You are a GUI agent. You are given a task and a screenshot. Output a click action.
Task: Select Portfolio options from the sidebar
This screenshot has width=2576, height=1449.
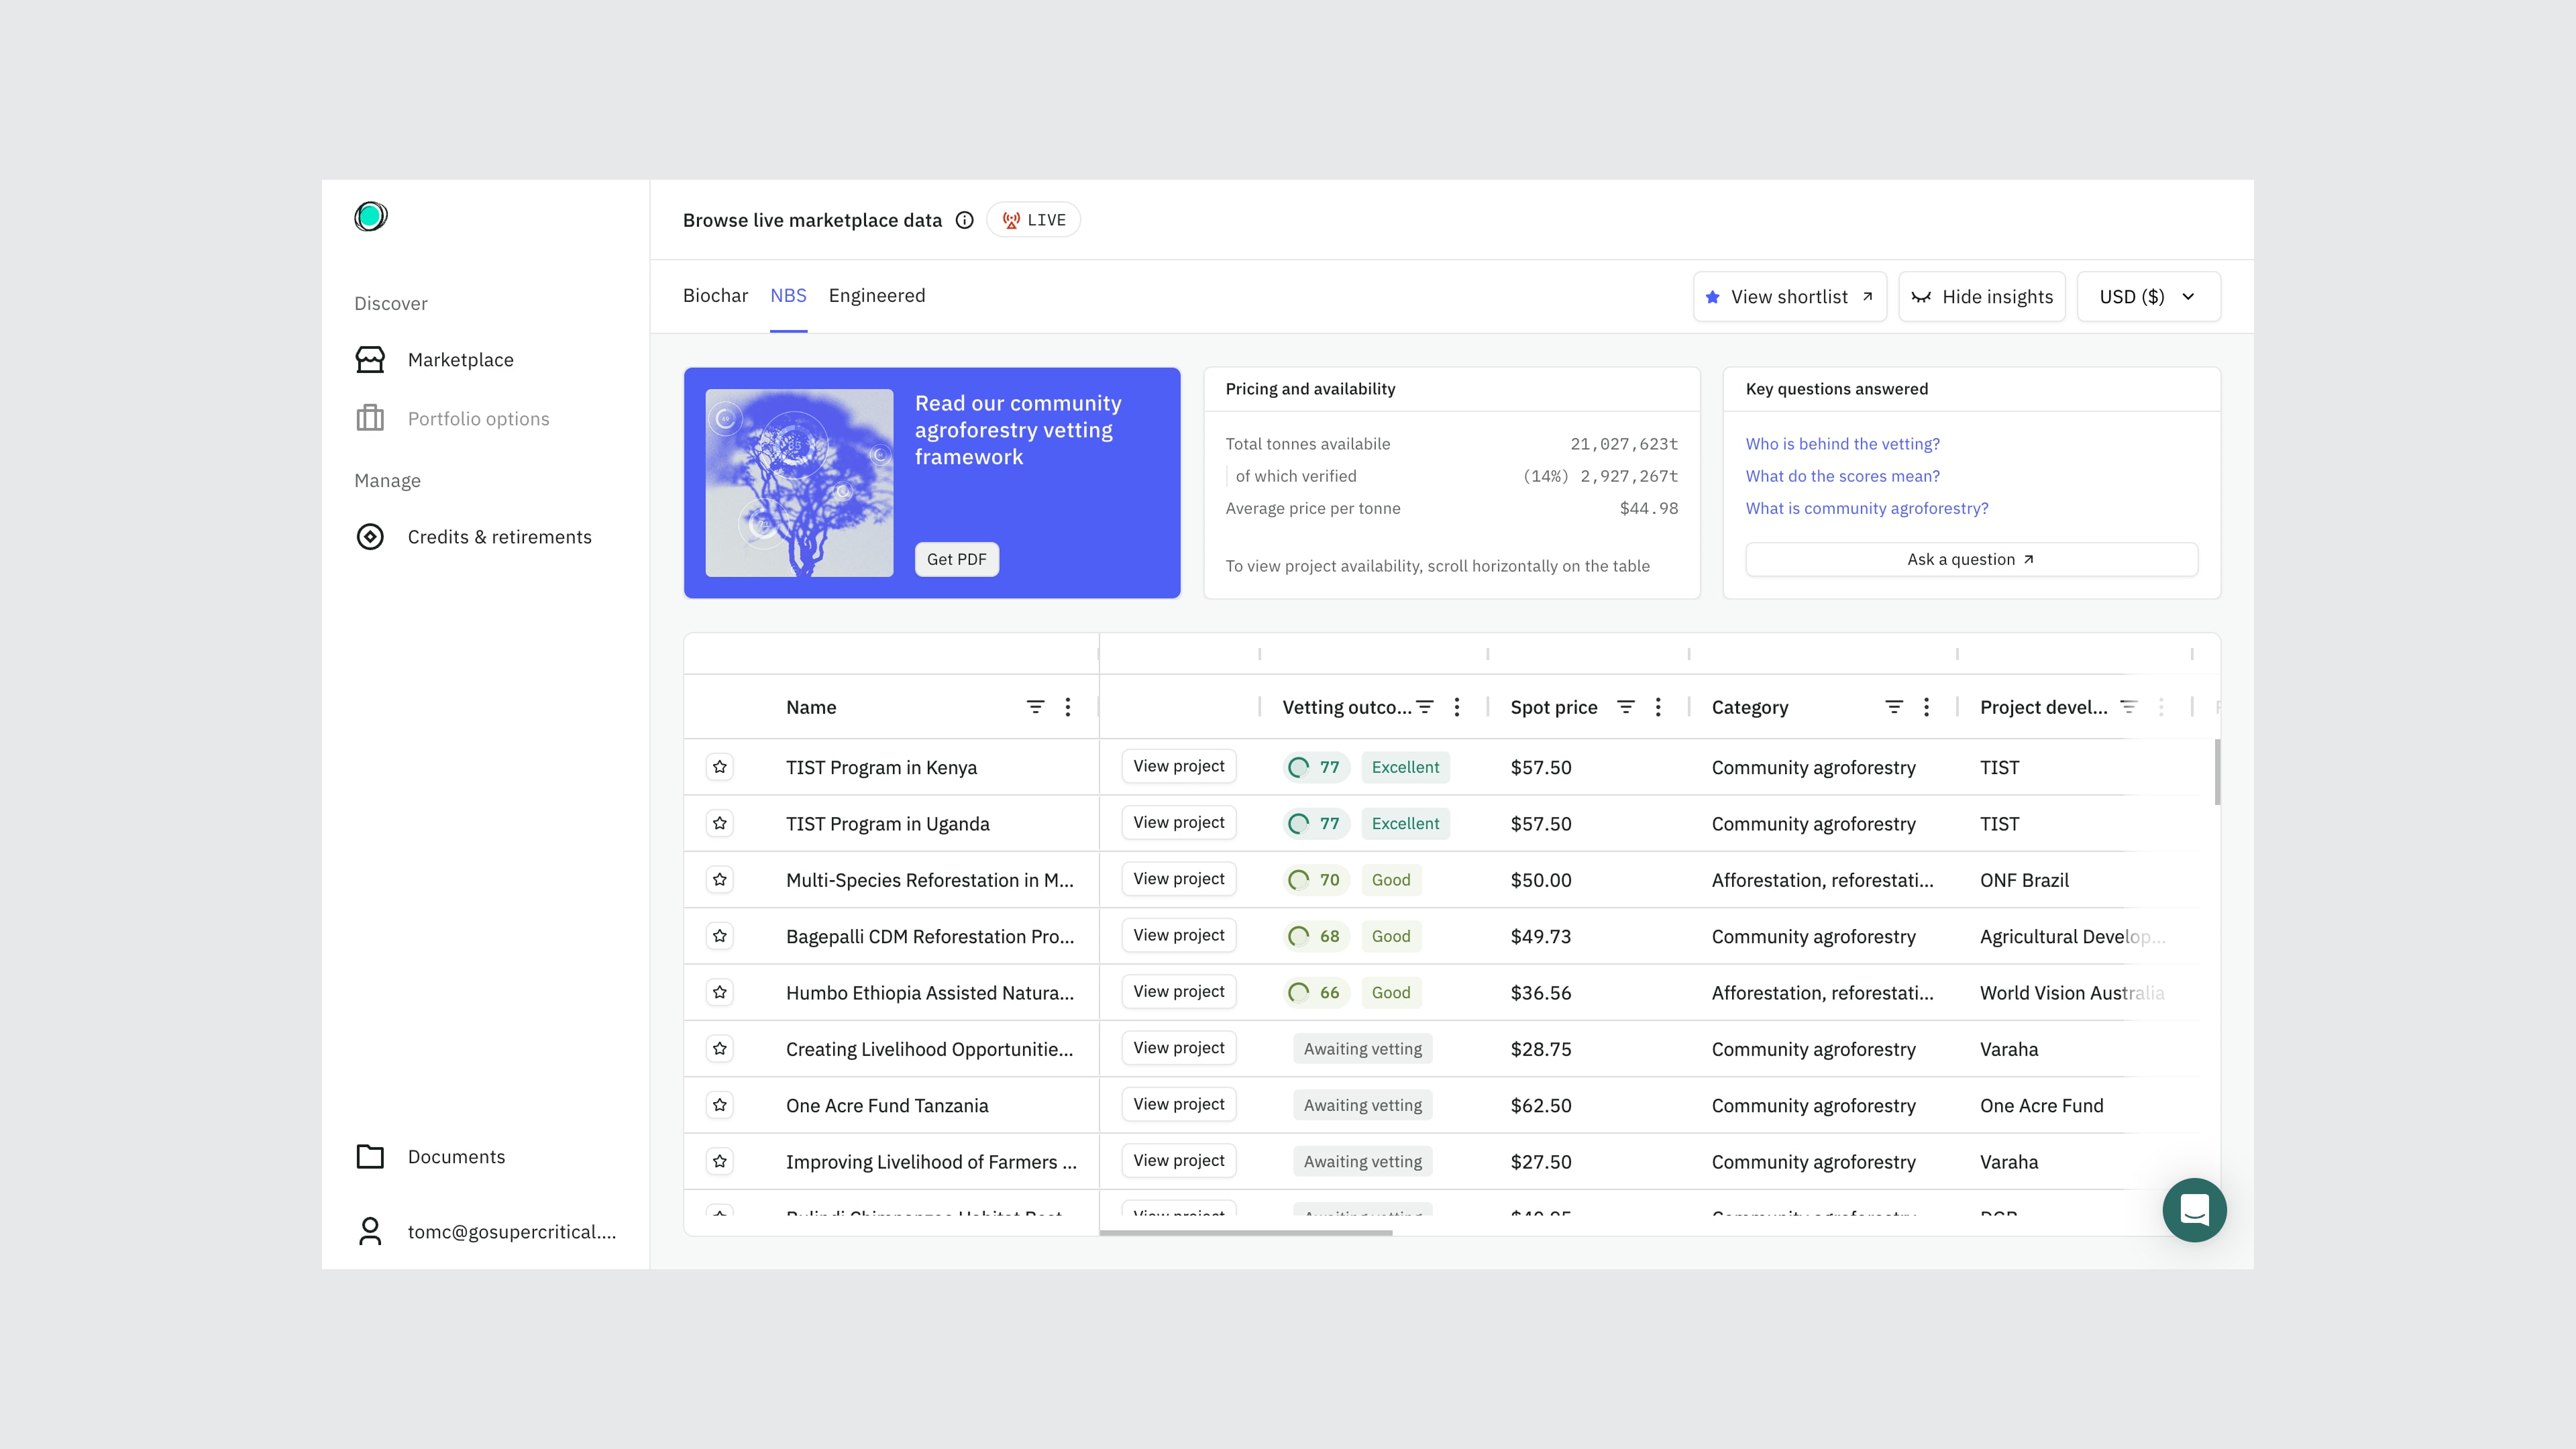(x=478, y=418)
